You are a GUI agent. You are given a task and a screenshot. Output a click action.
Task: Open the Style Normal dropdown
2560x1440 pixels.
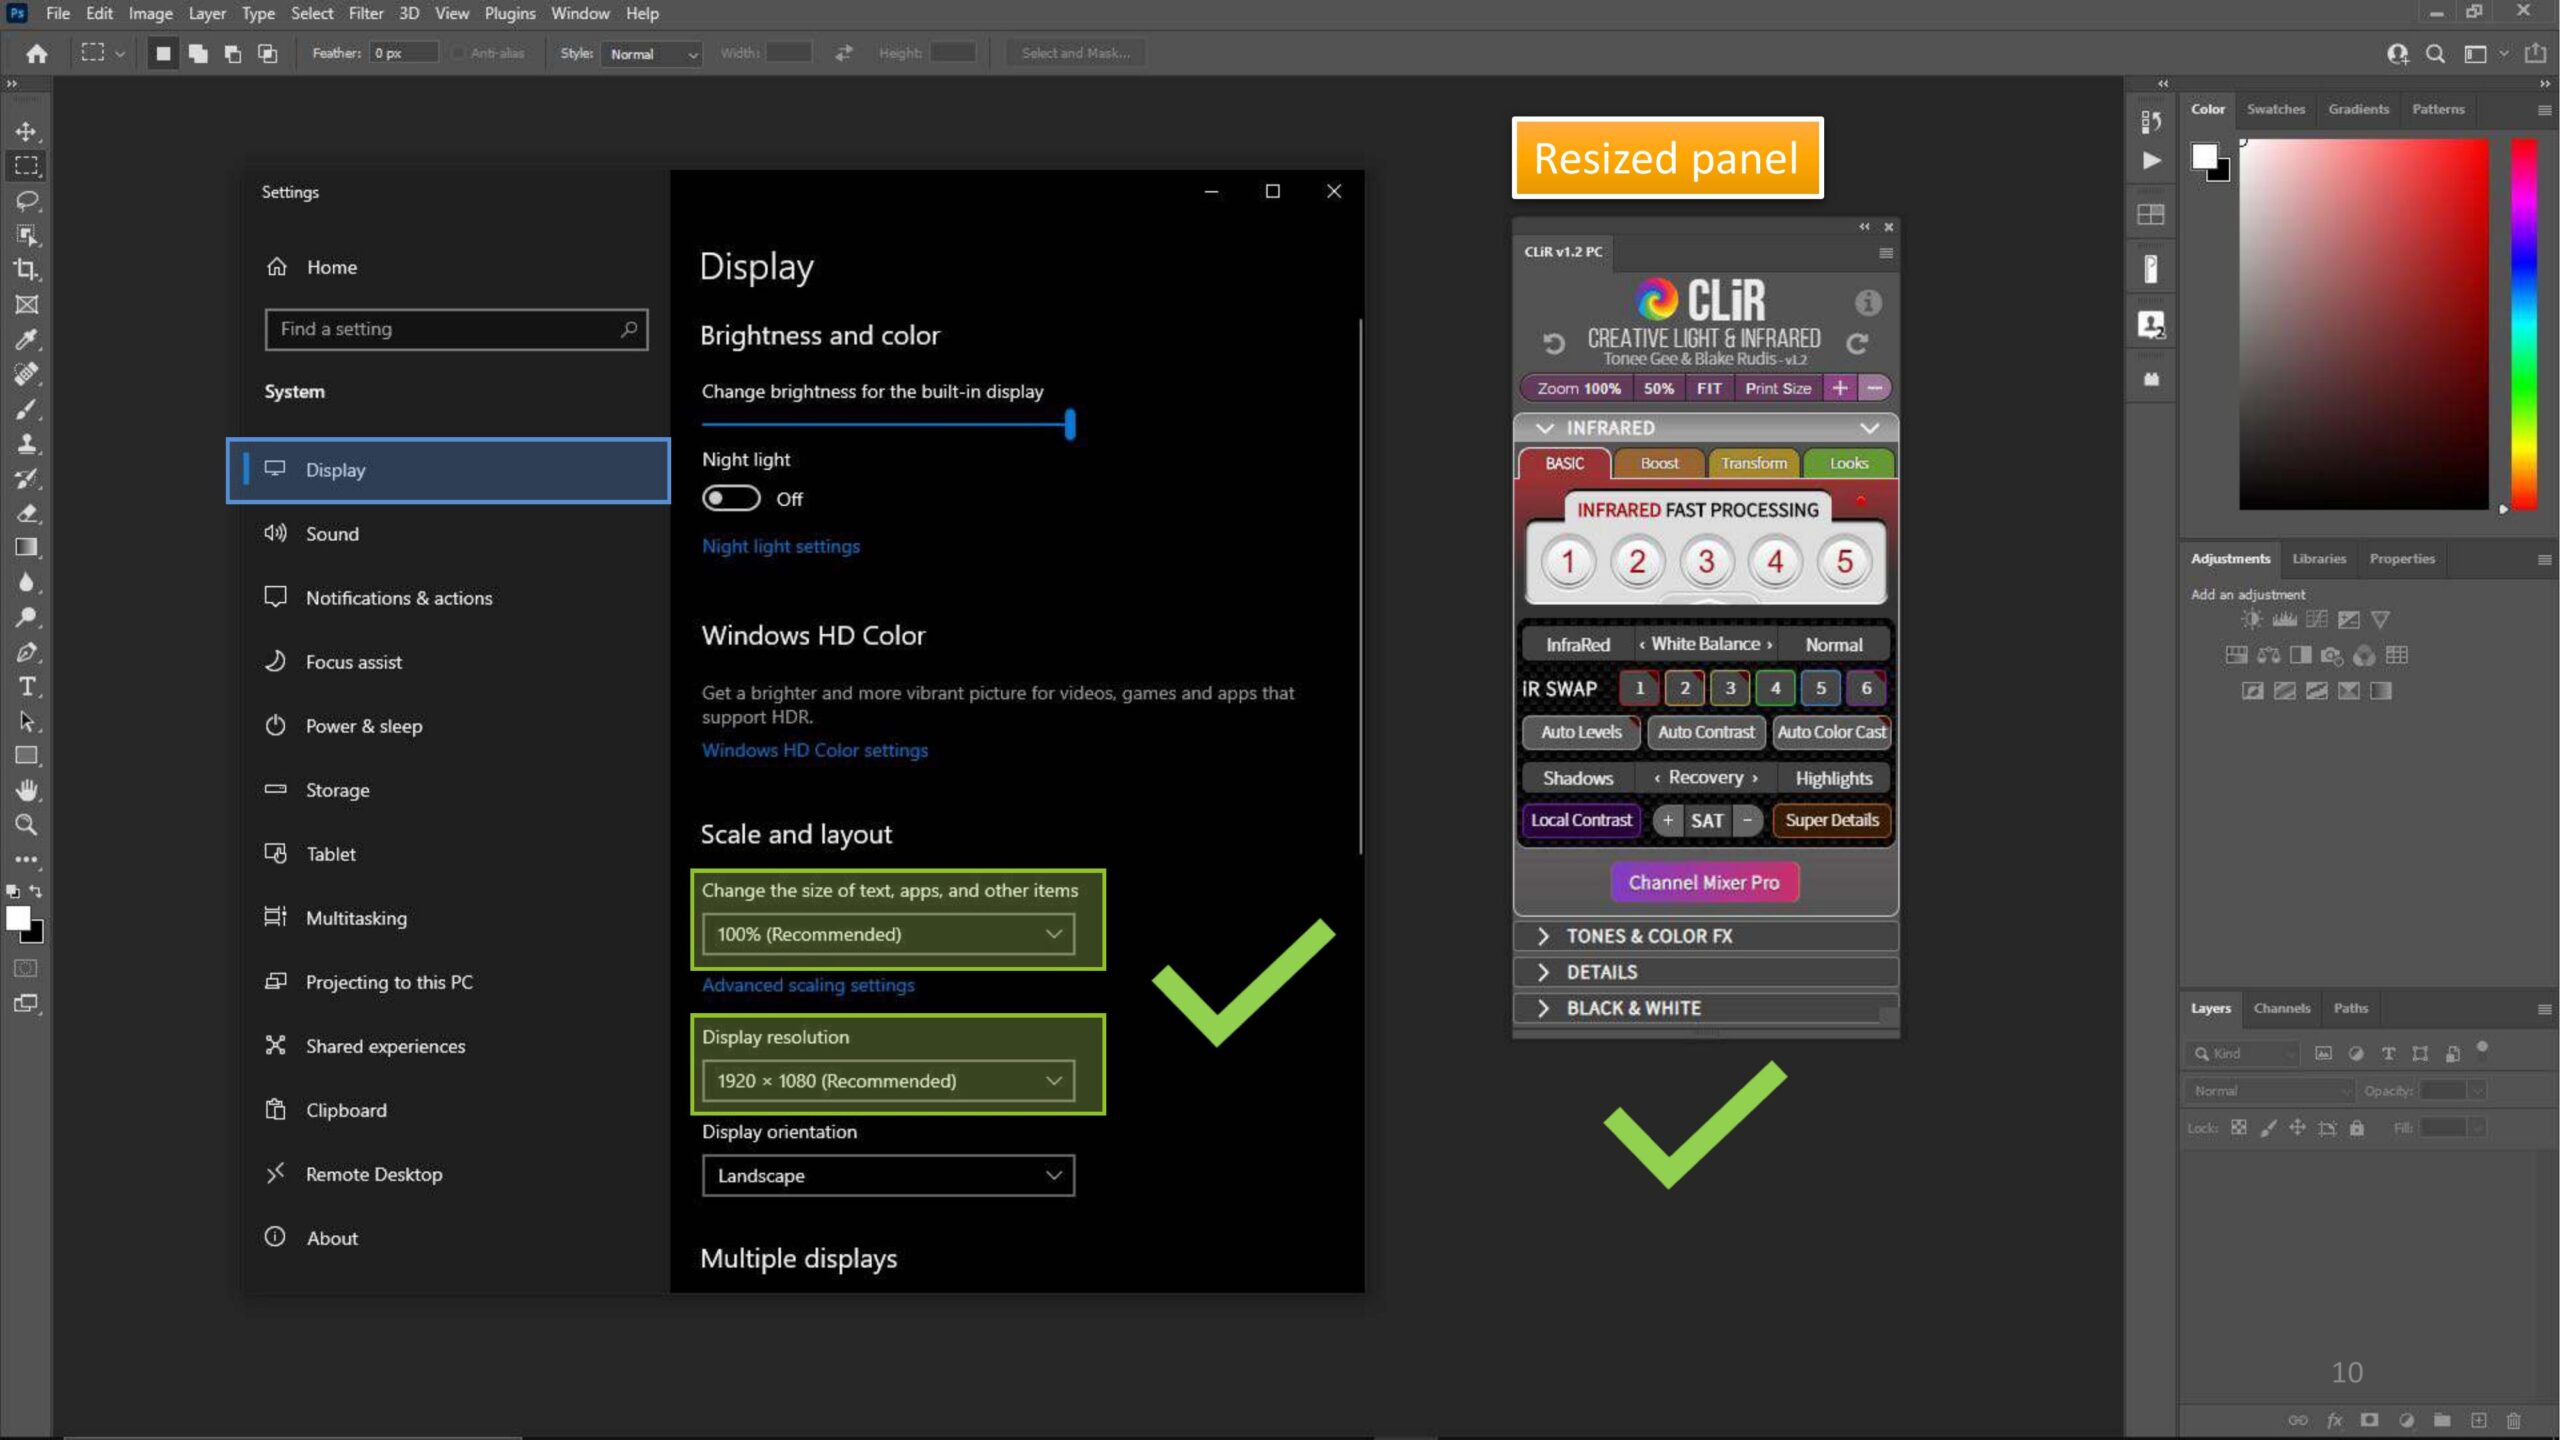pos(652,54)
